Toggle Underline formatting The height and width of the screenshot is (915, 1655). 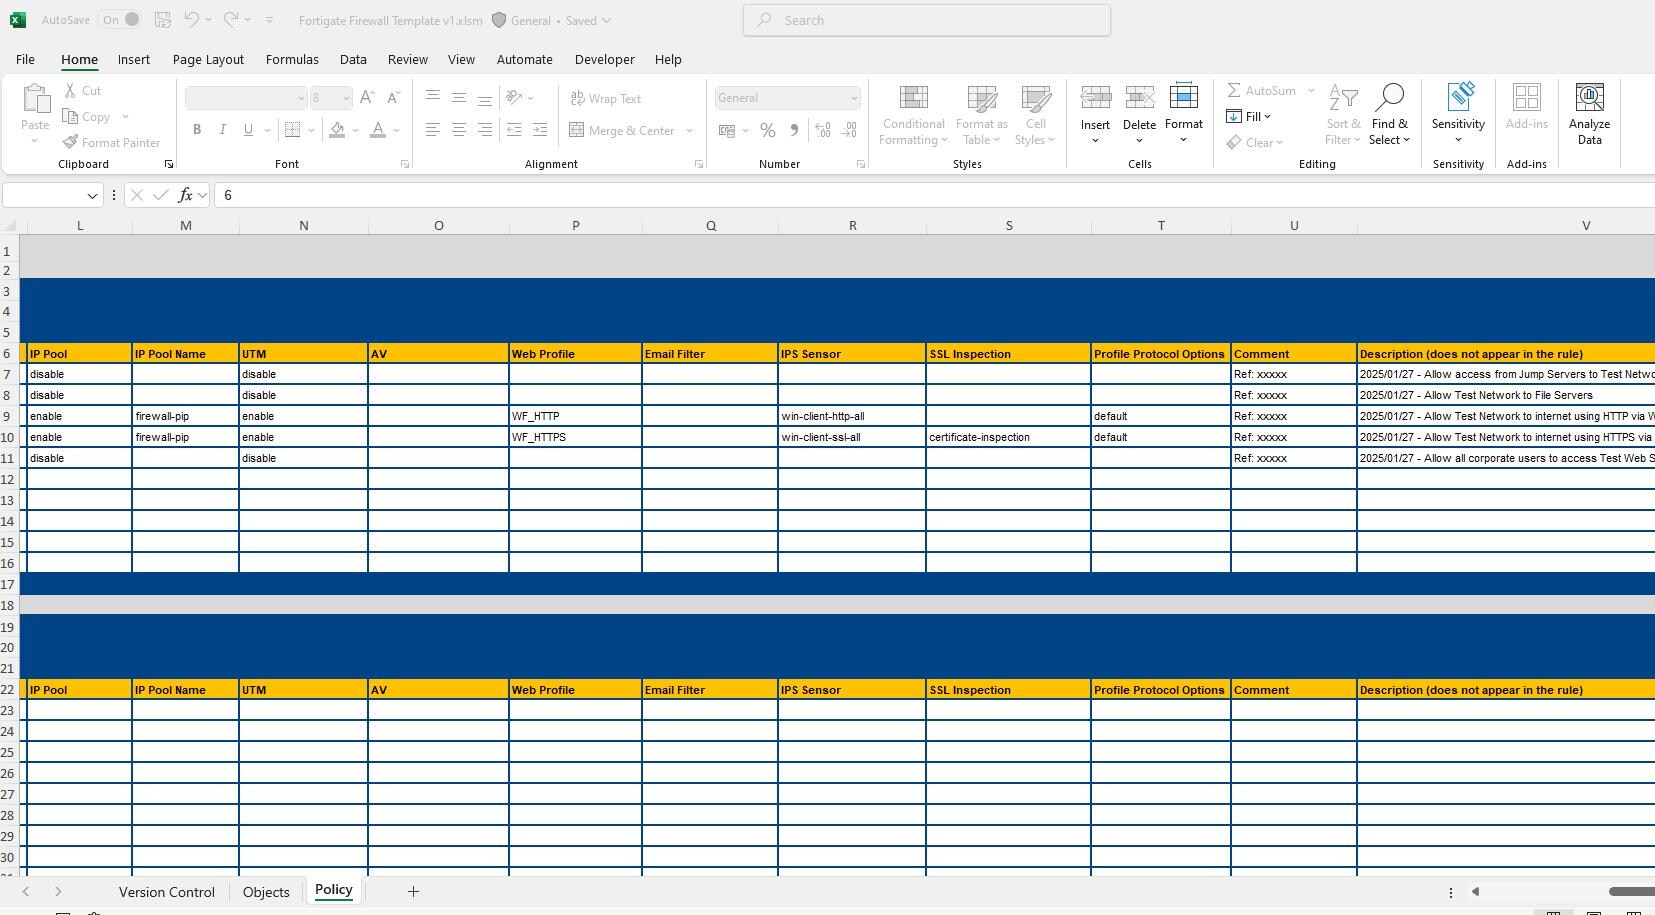(248, 129)
